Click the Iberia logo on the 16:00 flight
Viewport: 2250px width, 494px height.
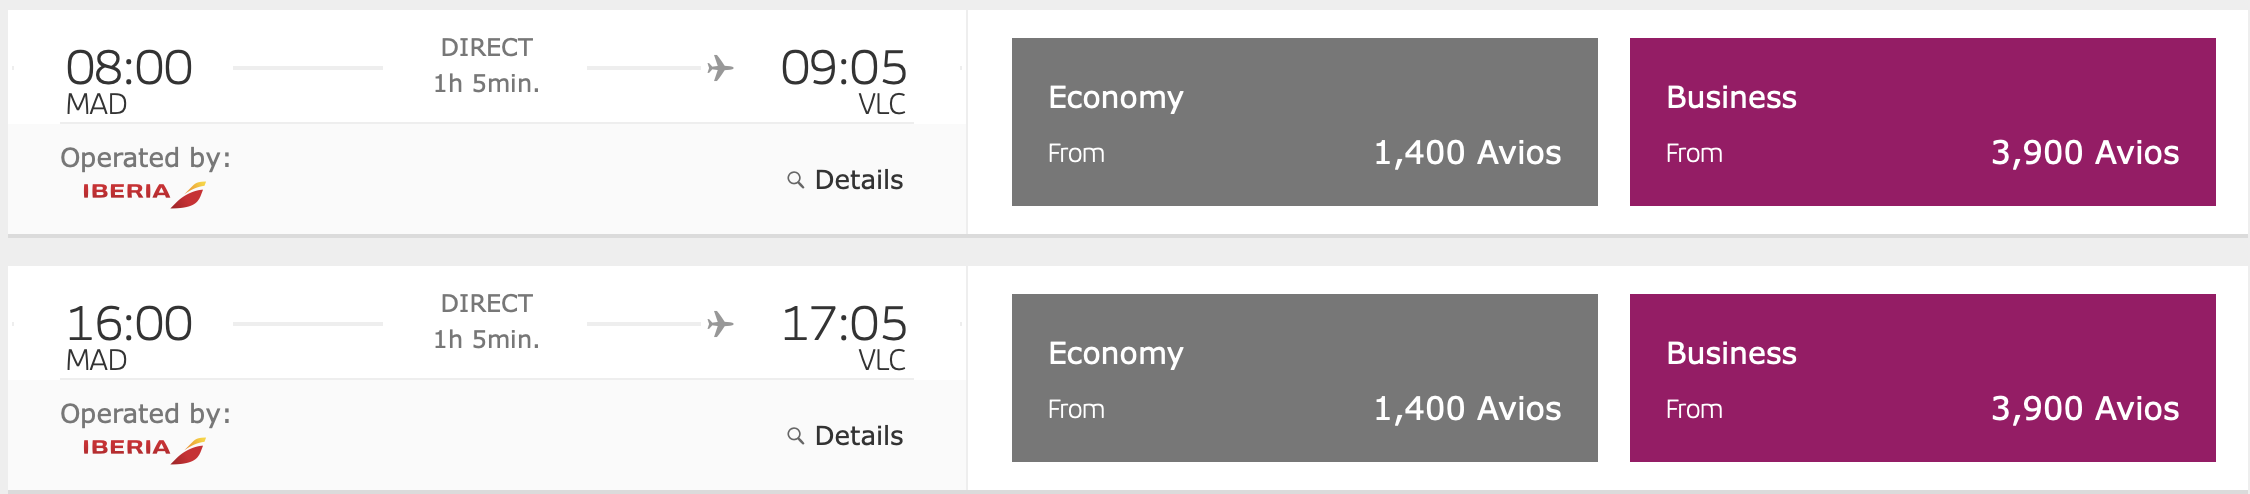(143, 449)
